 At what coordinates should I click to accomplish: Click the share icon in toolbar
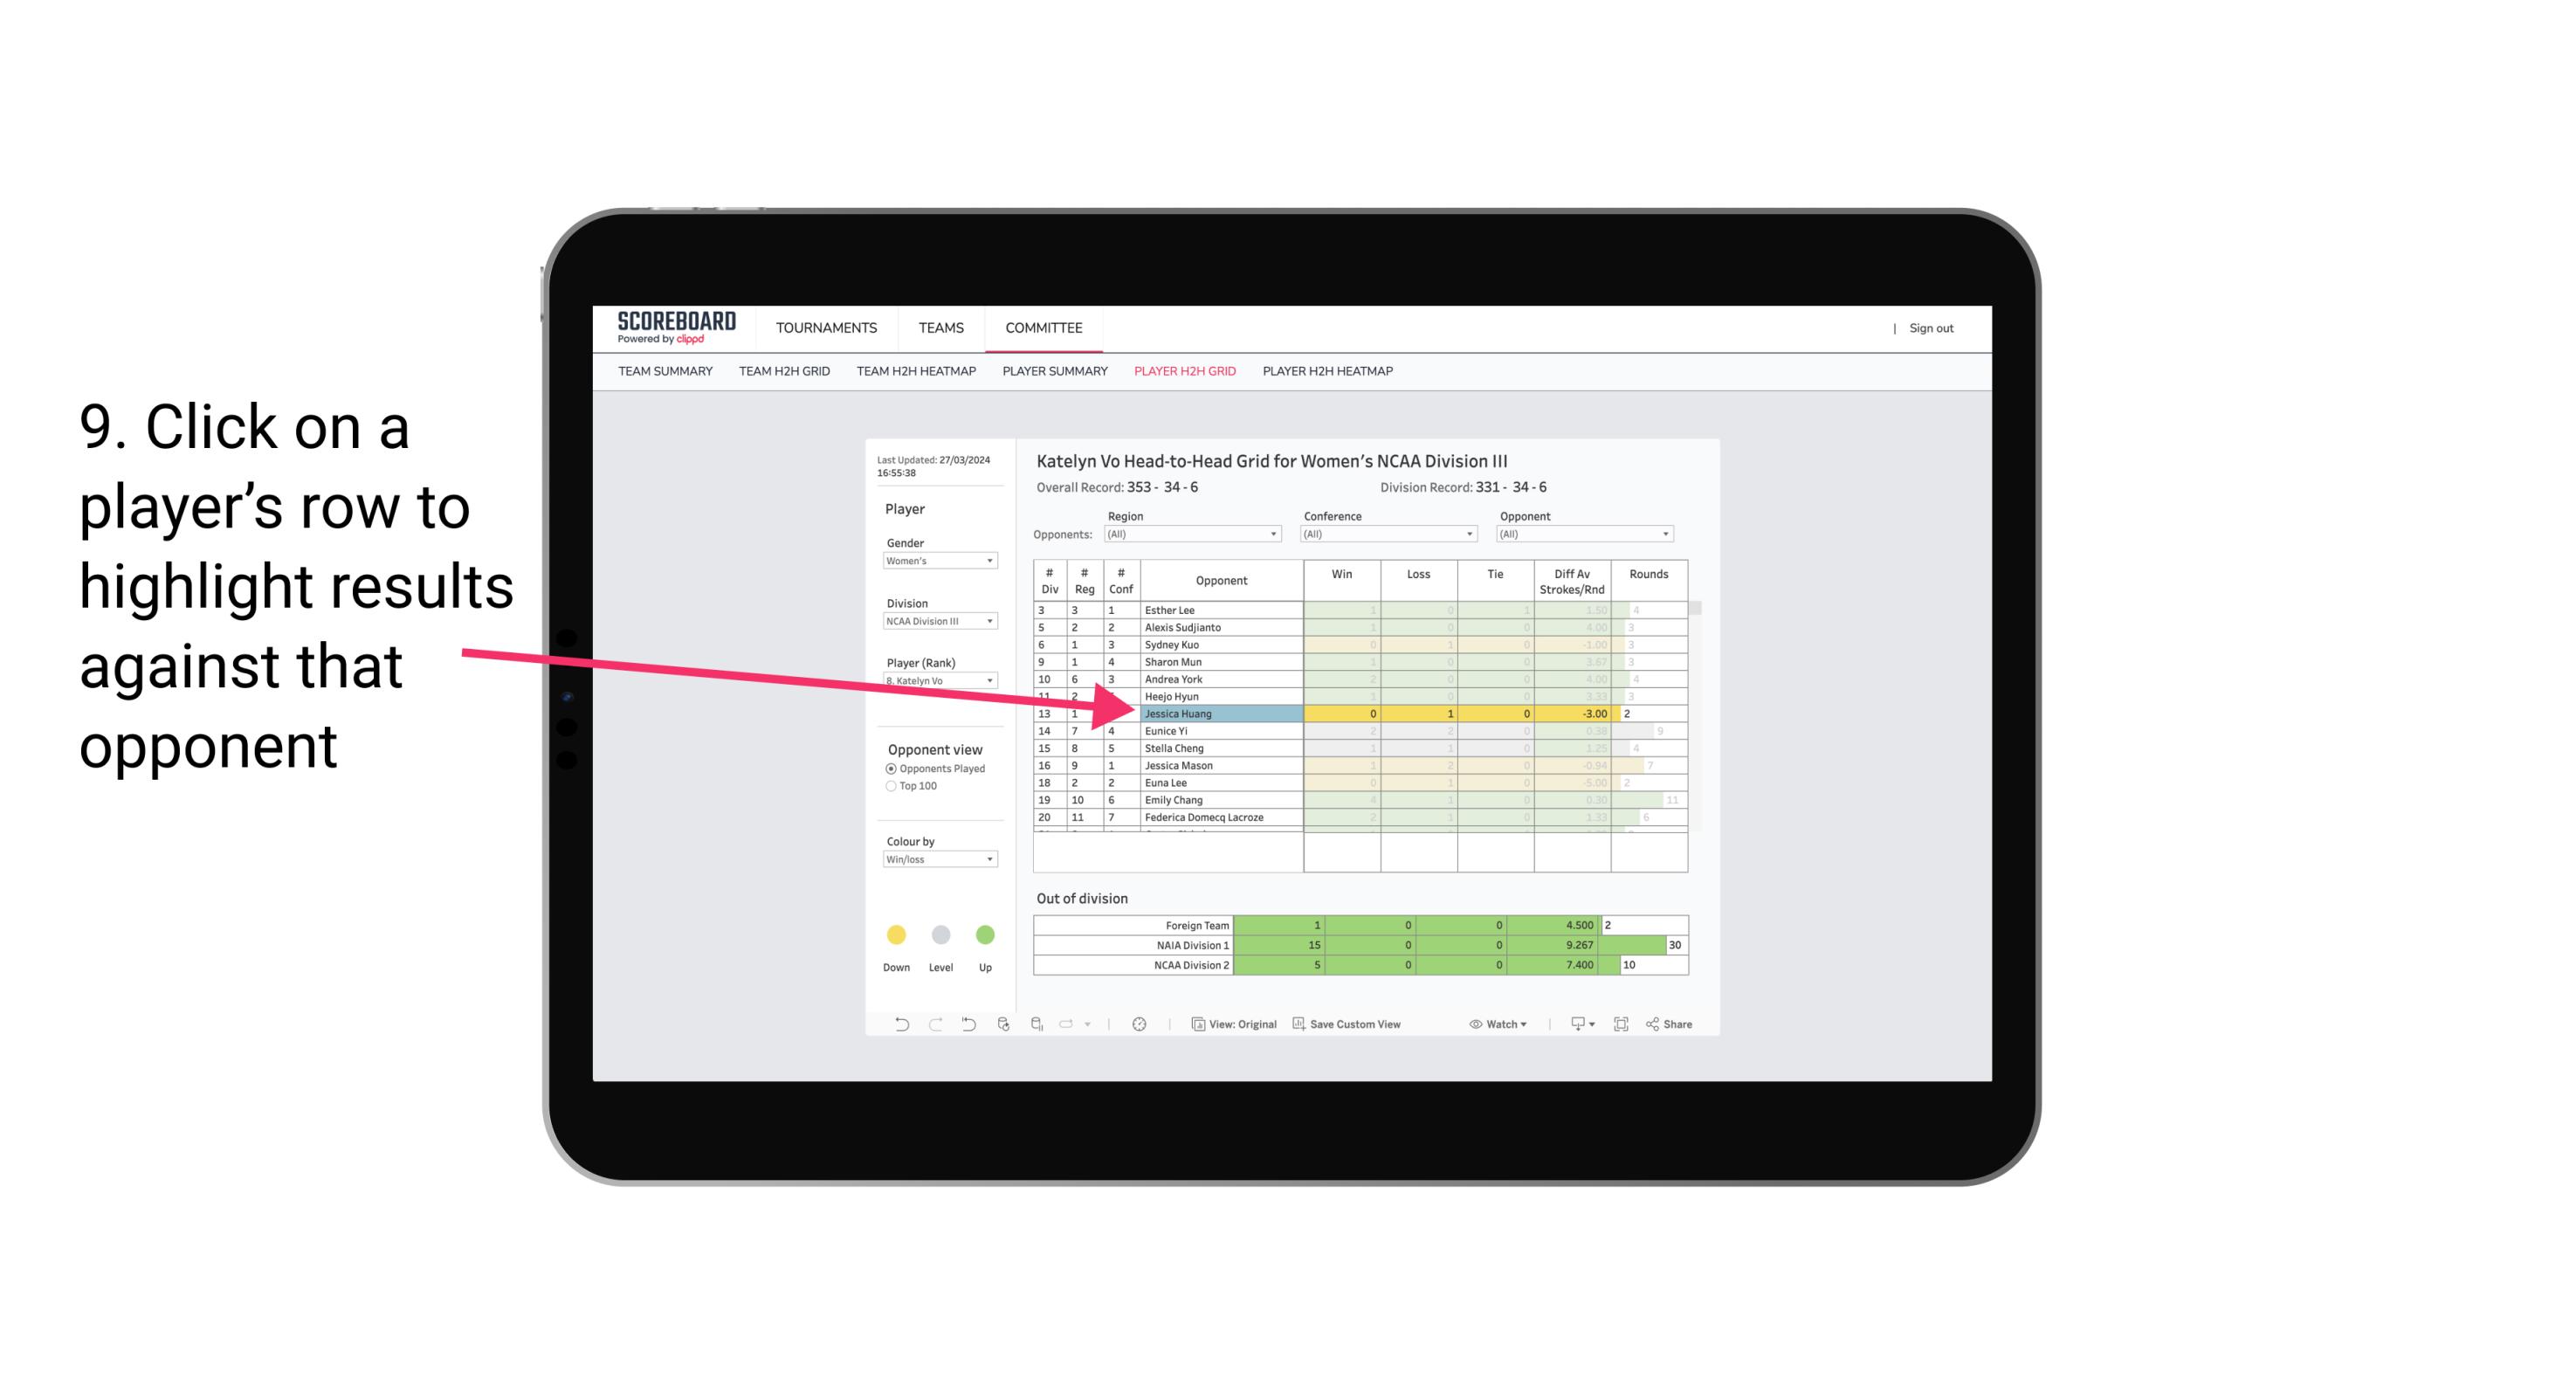(x=1677, y=1024)
